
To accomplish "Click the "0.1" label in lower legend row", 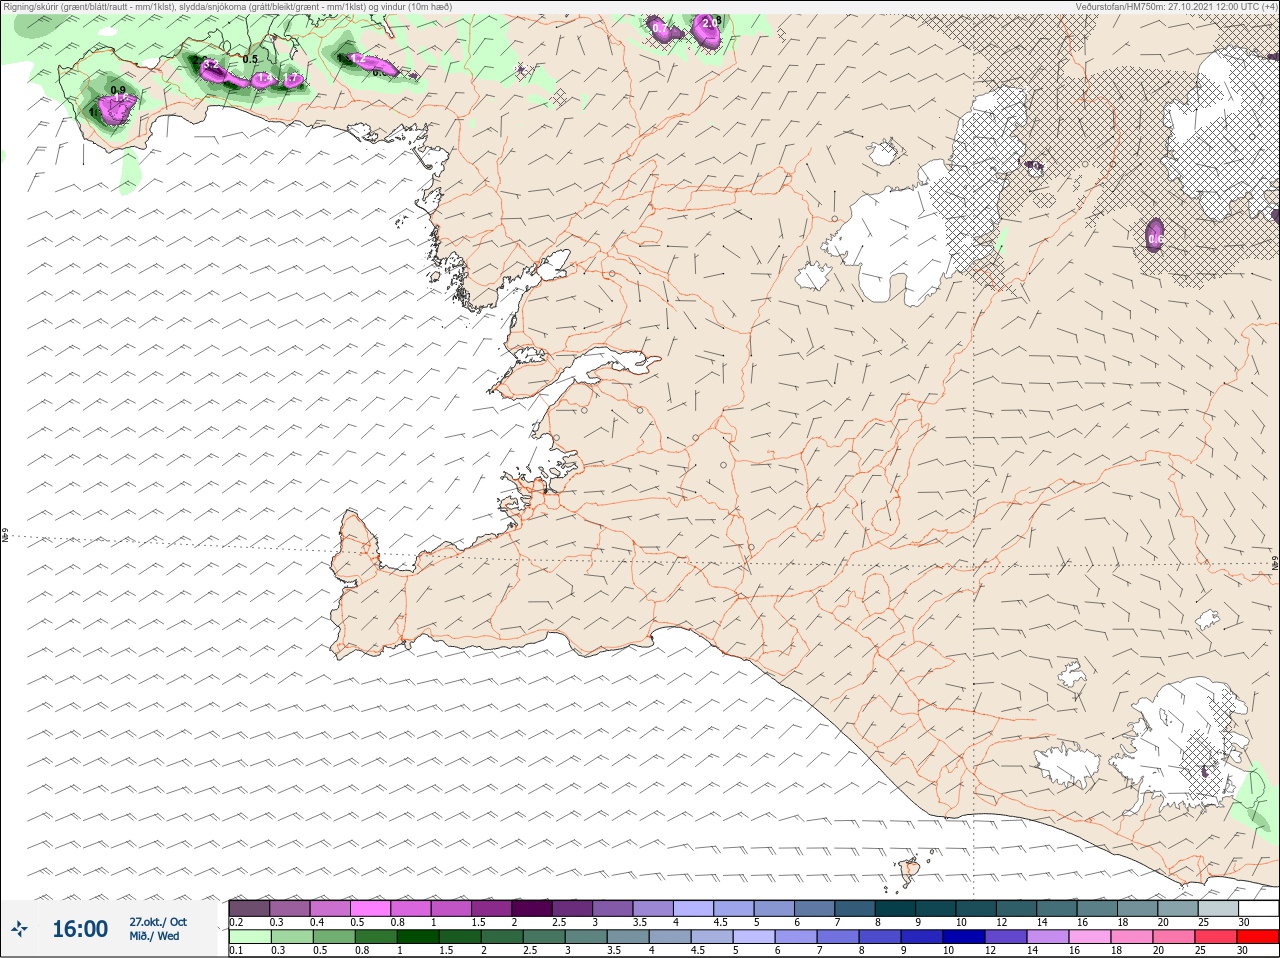I will tap(236, 951).
